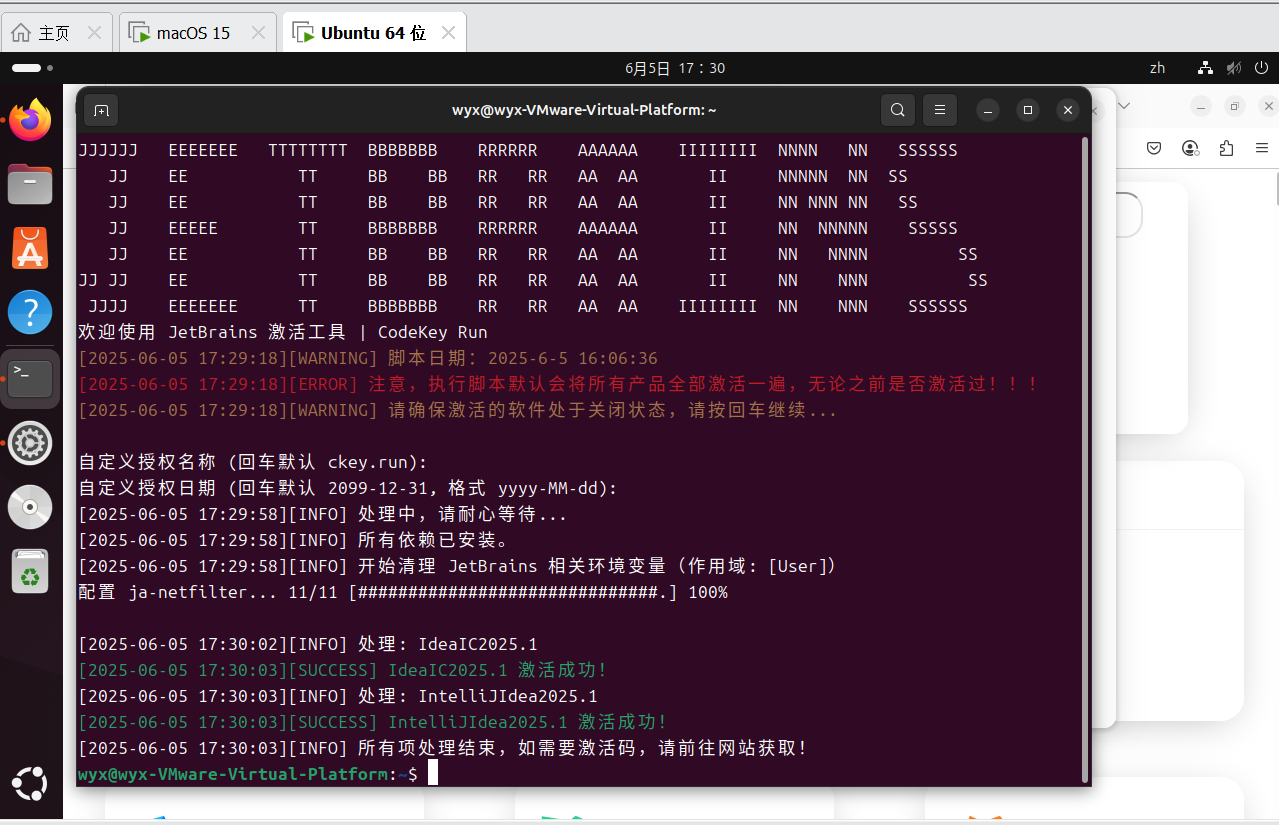Expand Firefox tab list chevron

pos(1124,106)
